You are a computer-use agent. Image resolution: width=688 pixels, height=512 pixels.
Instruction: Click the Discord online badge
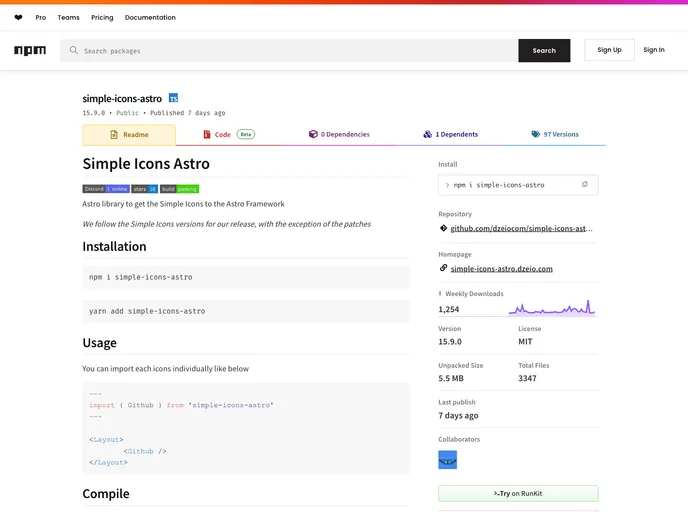click(x=106, y=188)
